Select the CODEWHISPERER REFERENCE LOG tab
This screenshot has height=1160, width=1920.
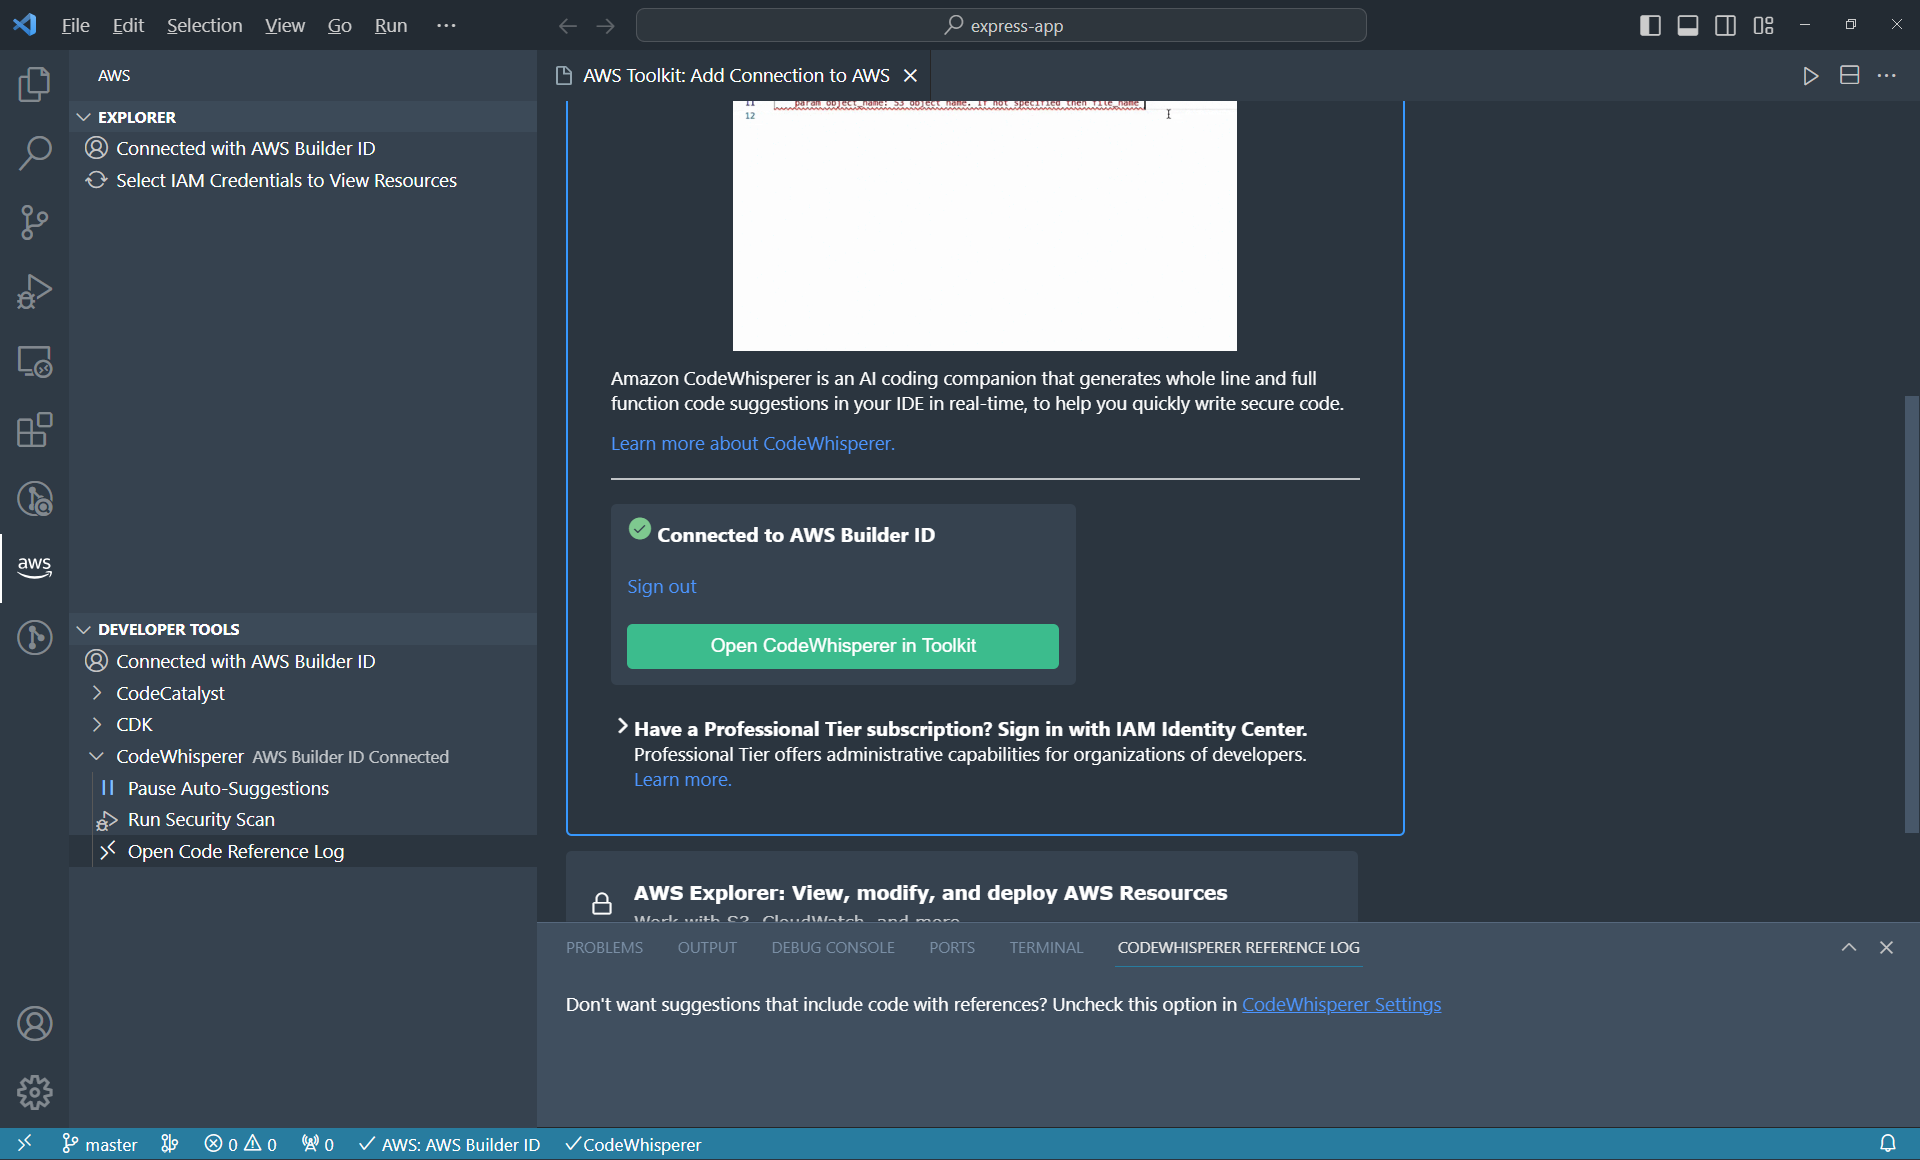[1238, 947]
